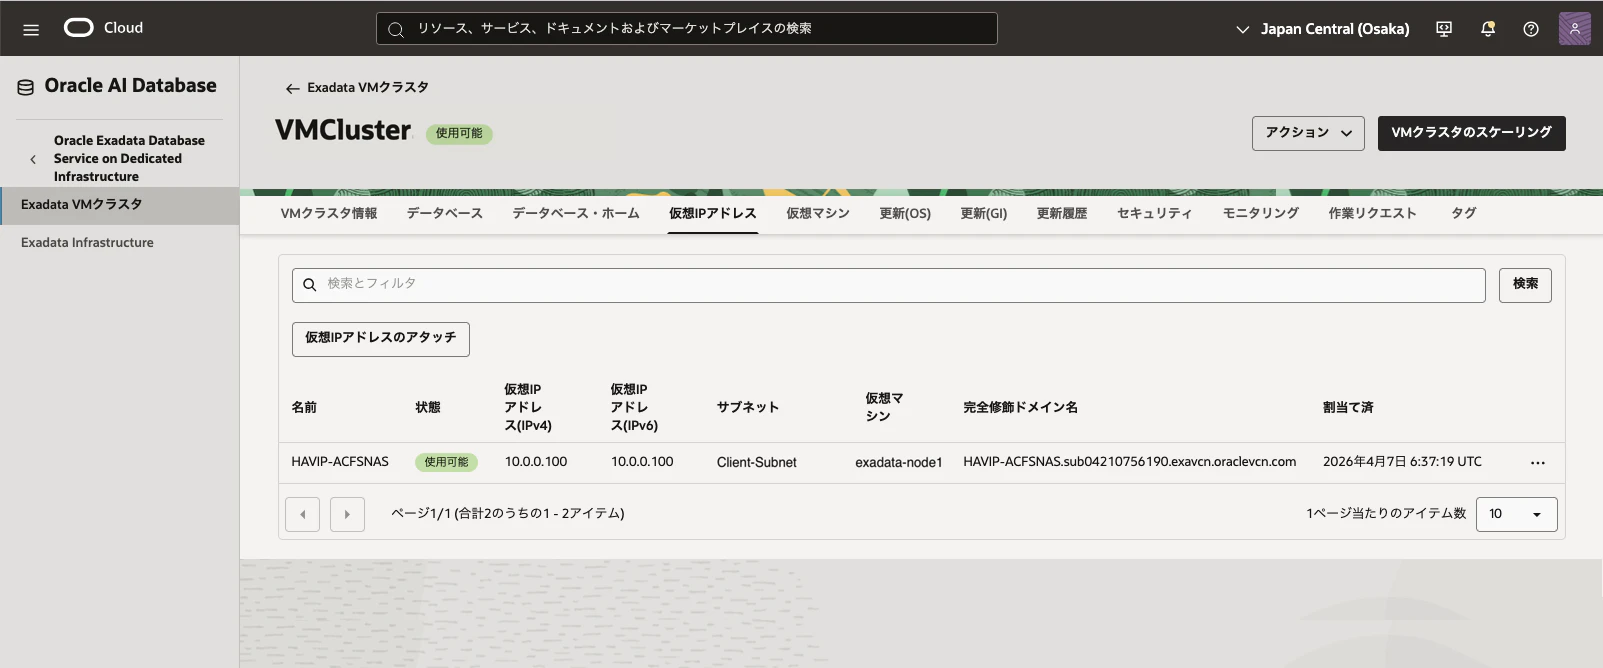
Task: Click 仮想IPアドレスのアタッチ button
Action: point(381,339)
